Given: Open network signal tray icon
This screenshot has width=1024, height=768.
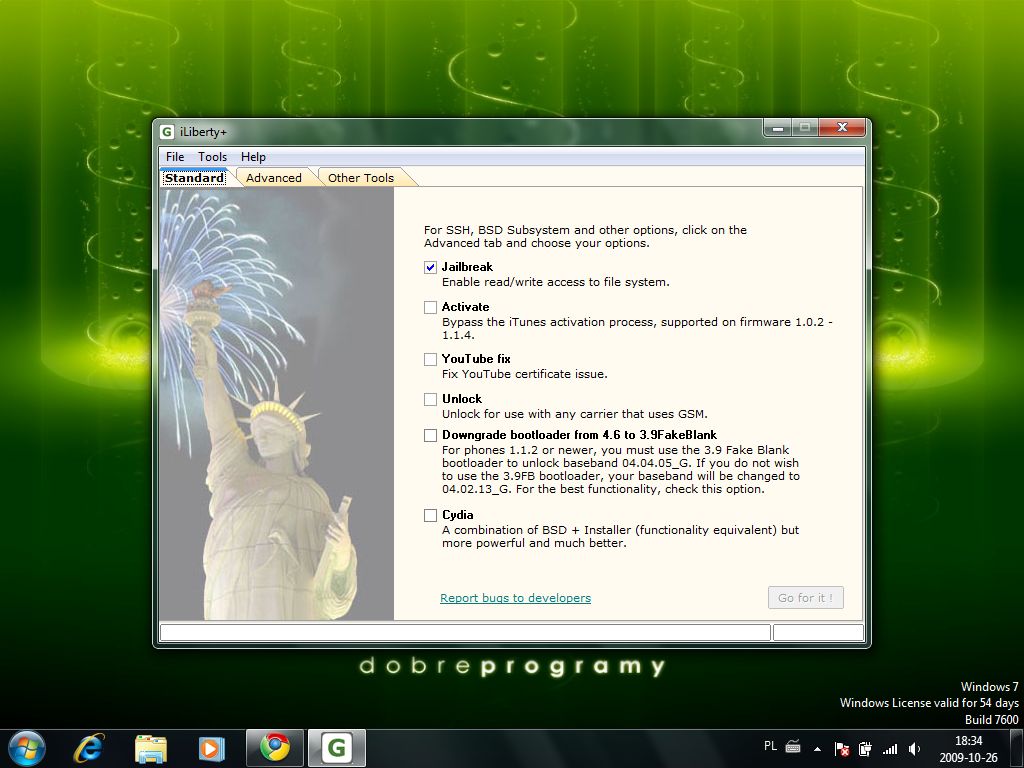Looking at the screenshot, I should (x=889, y=749).
